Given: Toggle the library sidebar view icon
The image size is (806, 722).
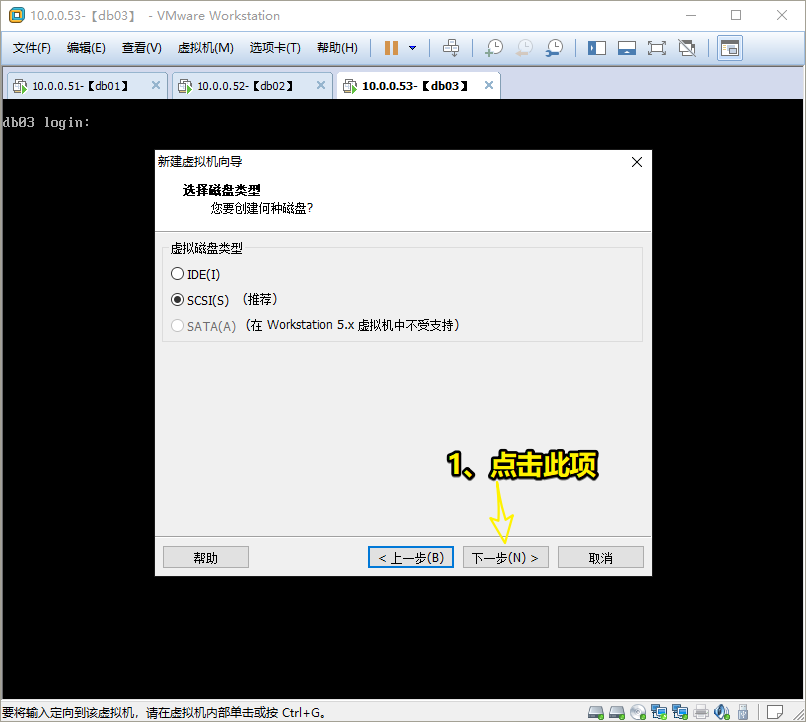Looking at the screenshot, I should tap(597, 48).
